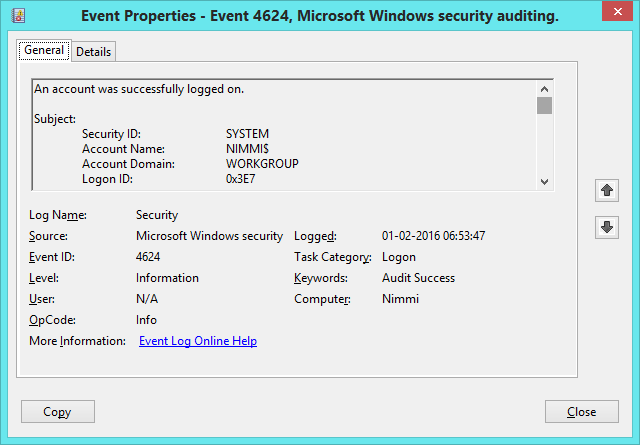Image resolution: width=642 pixels, height=445 pixels.
Task: Click the Level value Information
Action: point(167,278)
